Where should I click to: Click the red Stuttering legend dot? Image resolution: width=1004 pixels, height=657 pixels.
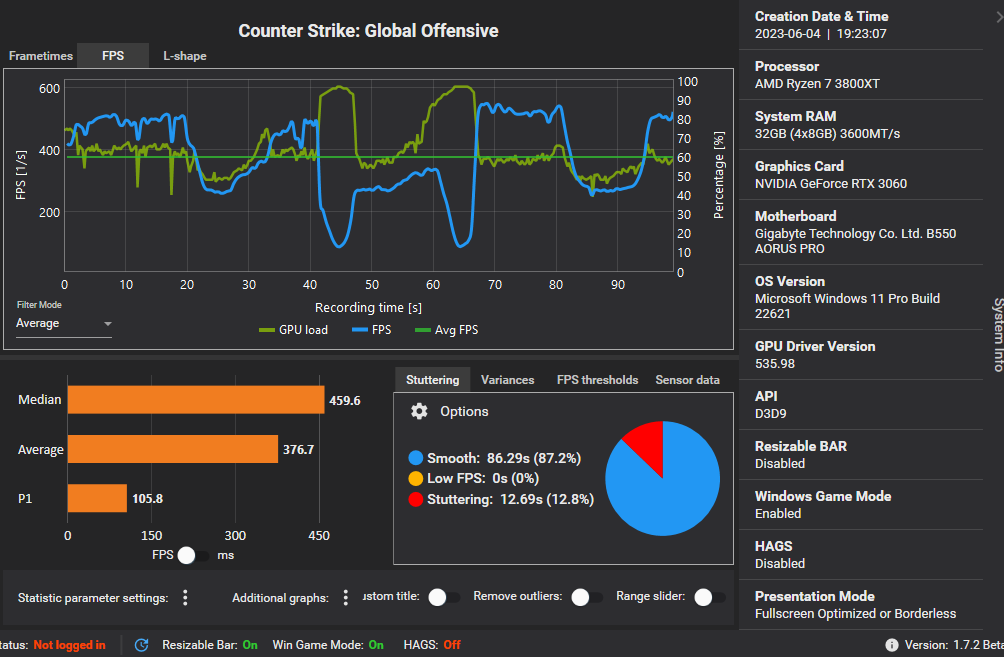(x=416, y=499)
